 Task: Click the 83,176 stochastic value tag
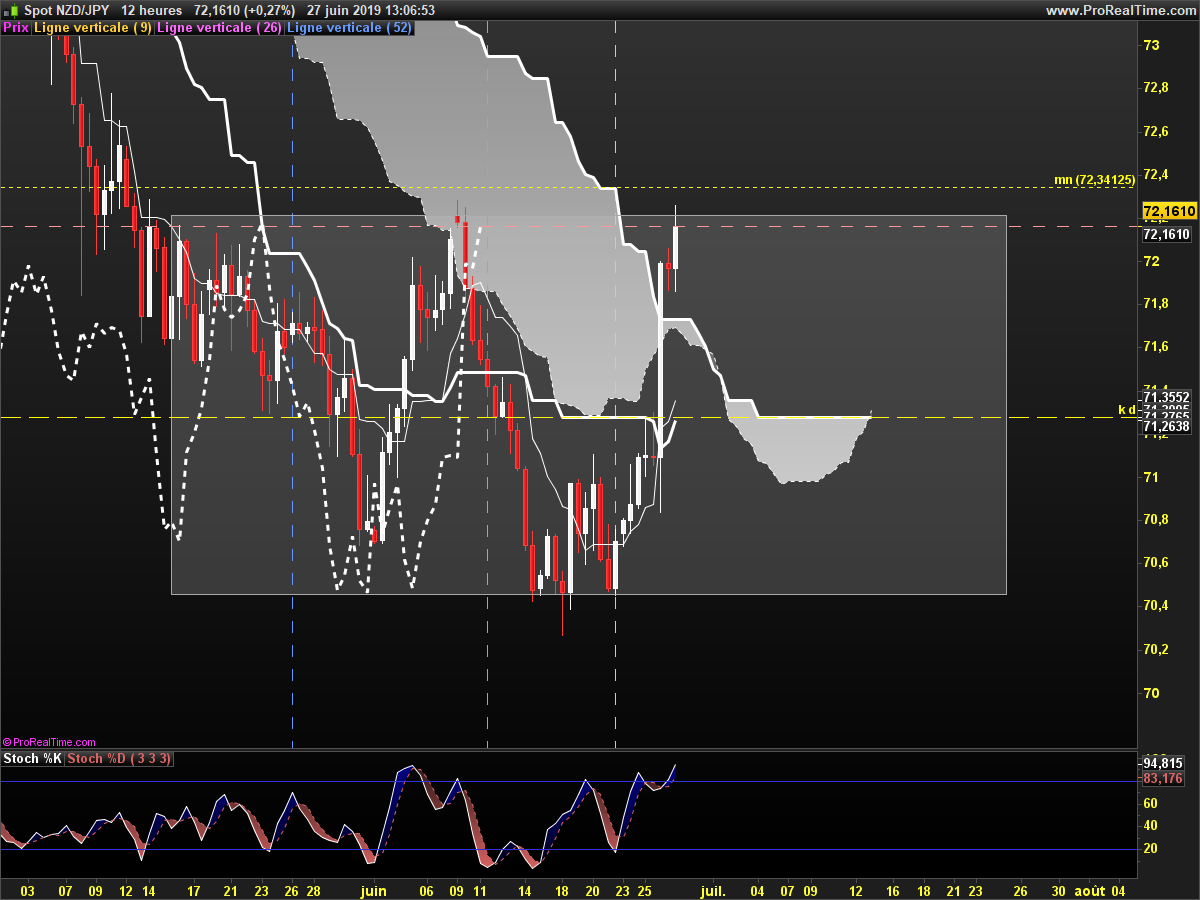pos(1163,778)
